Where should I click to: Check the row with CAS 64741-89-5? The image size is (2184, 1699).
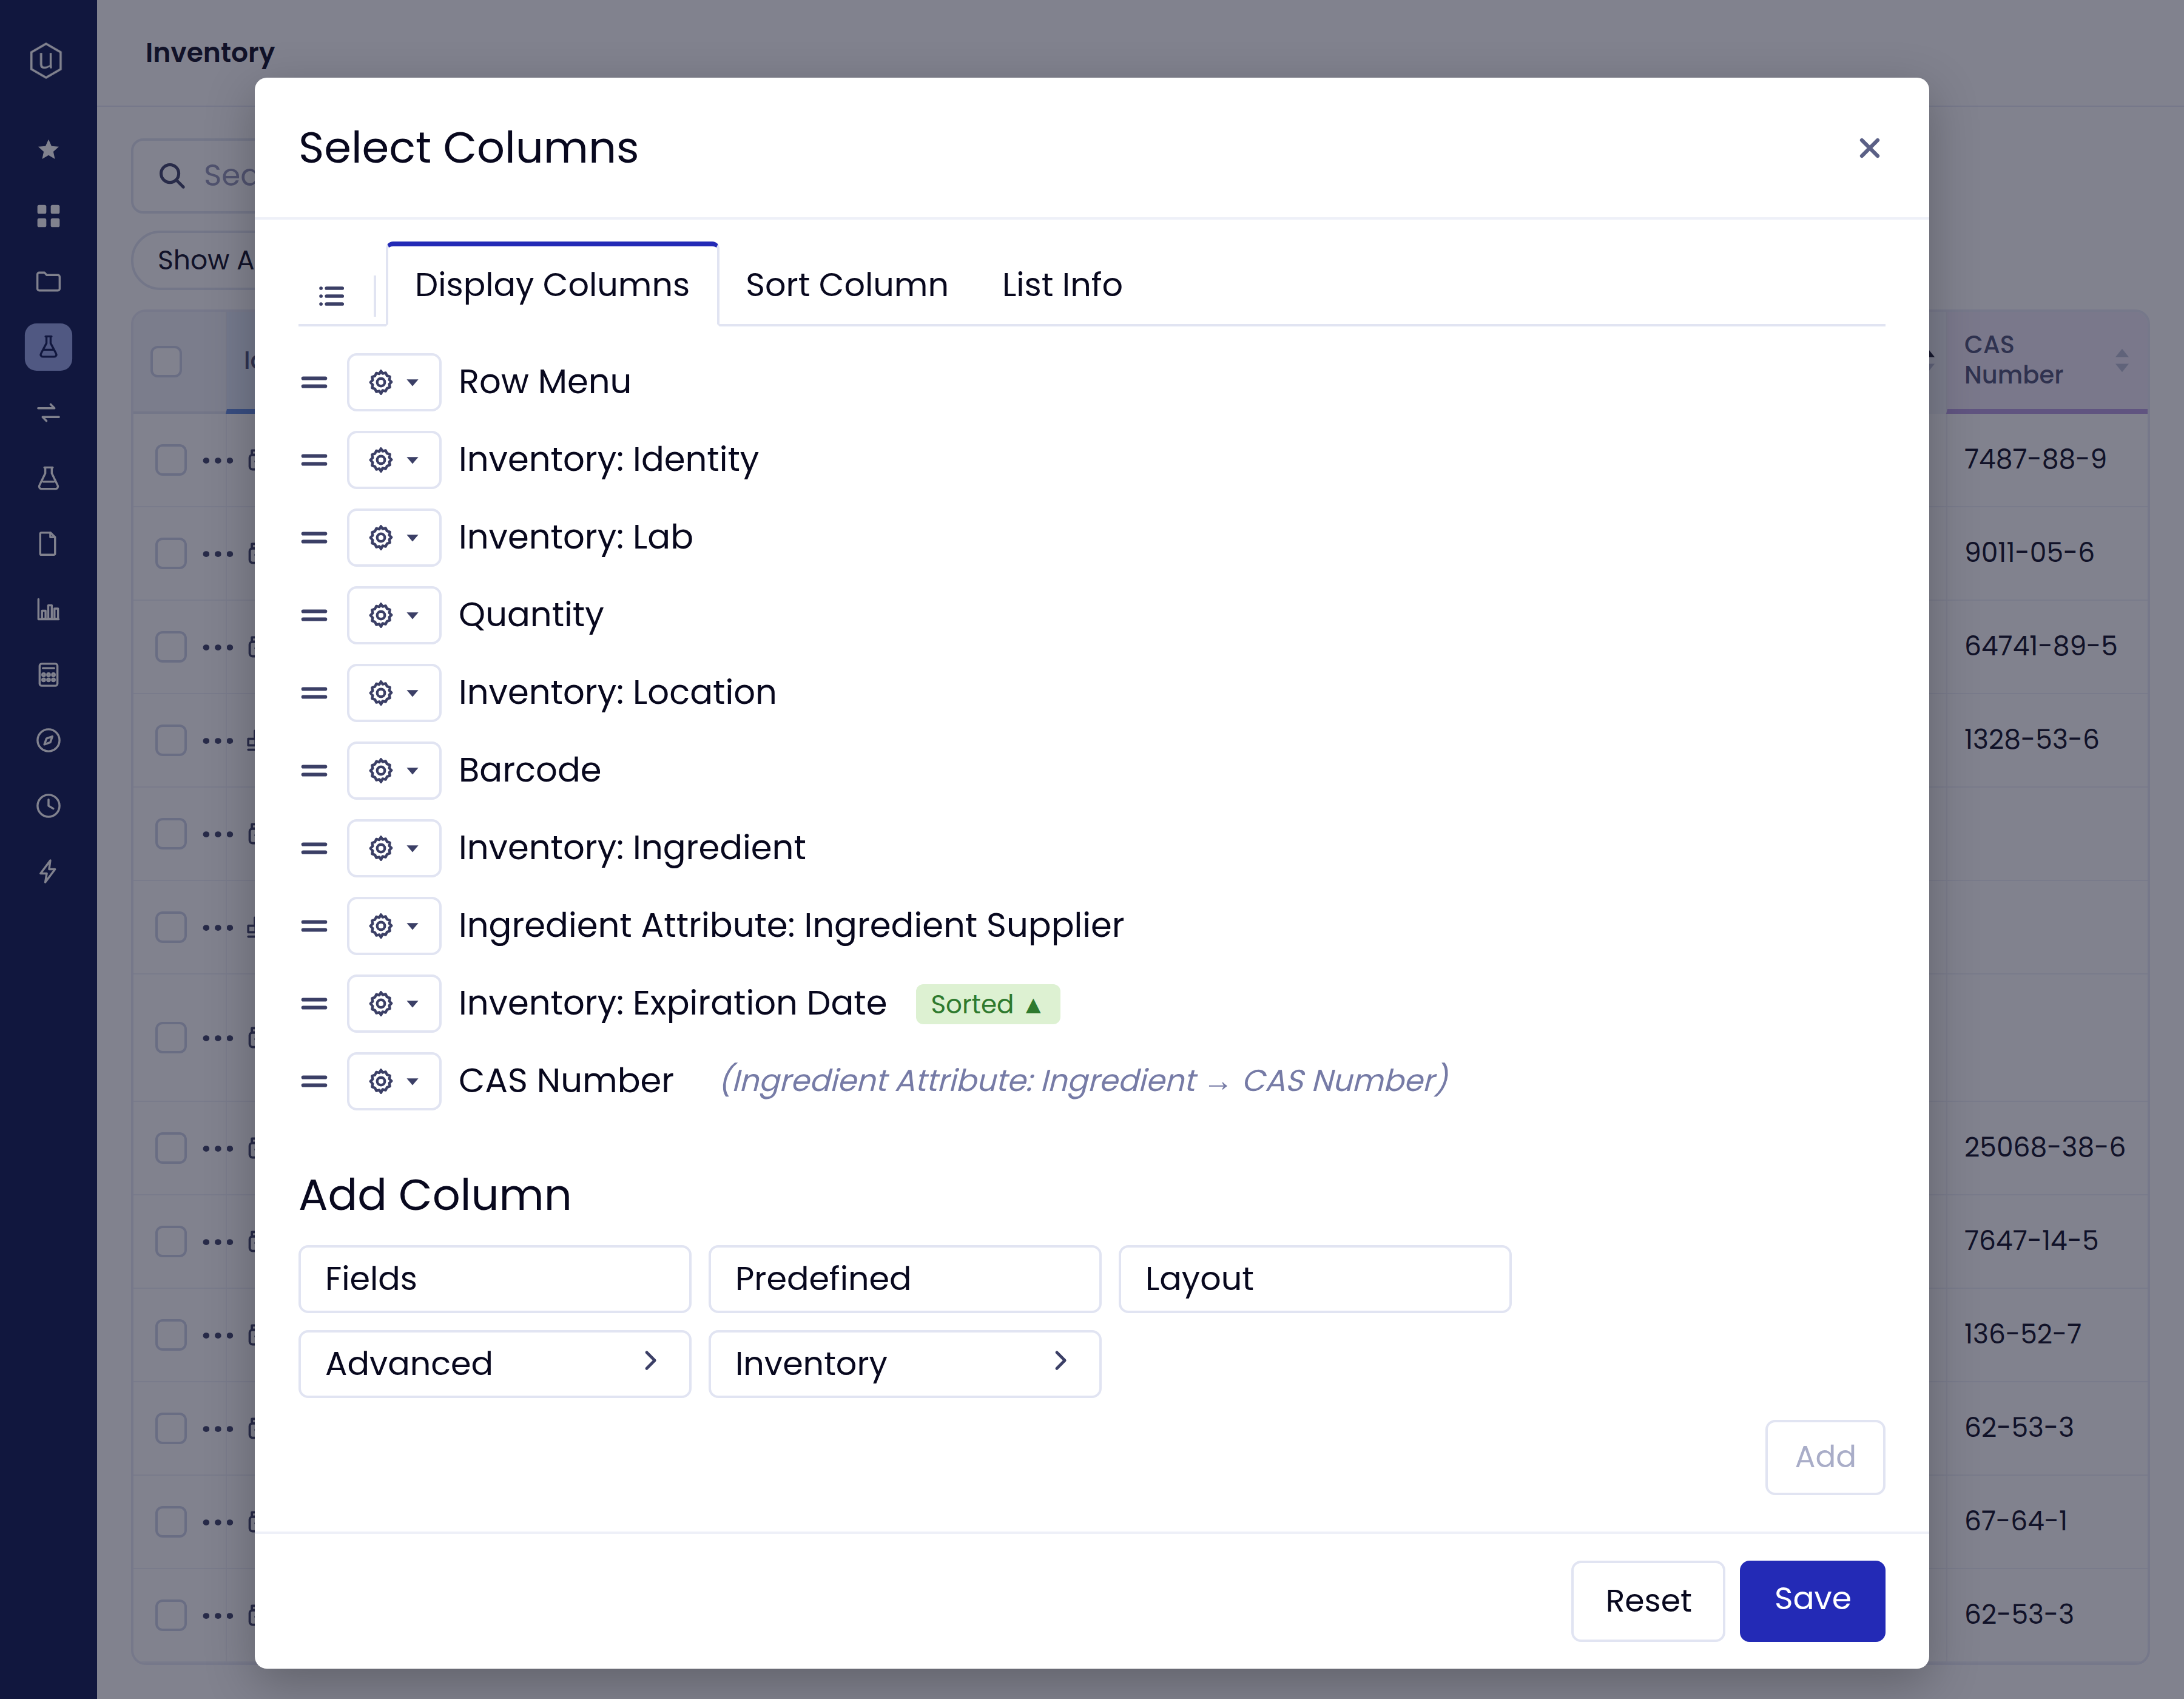tap(171, 646)
